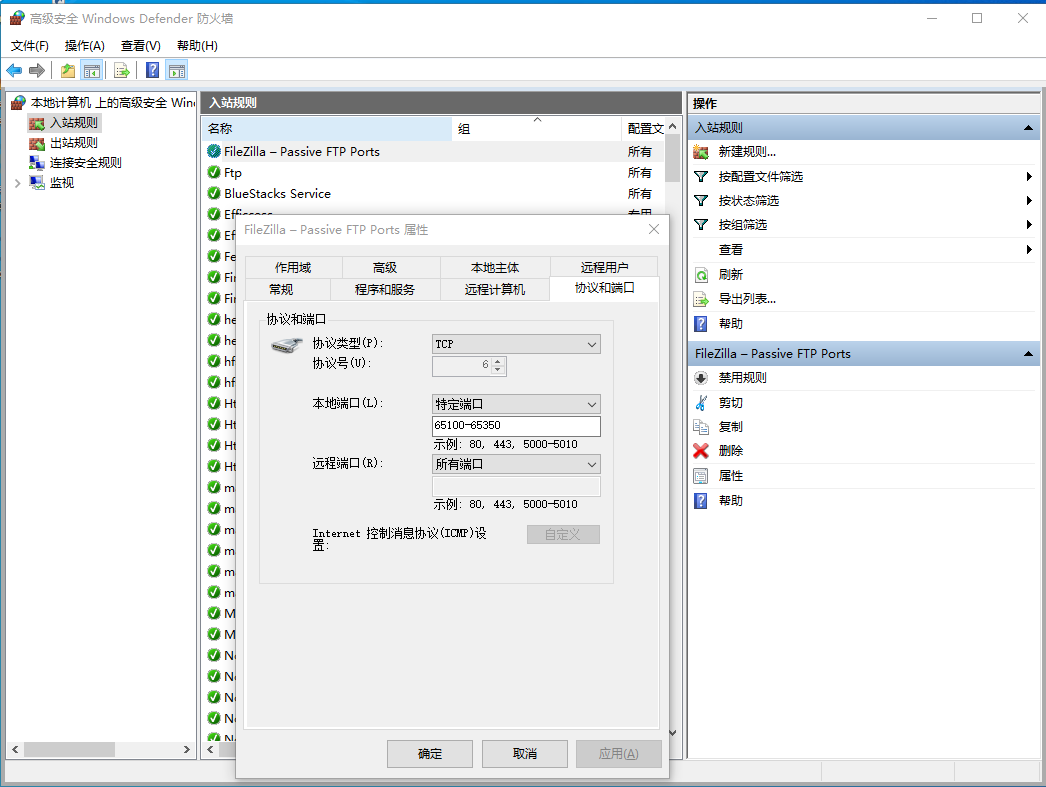Toggle the console tree pane icon
This screenshot has height=787, width=1046.
pyautogui.click(x=91, y=70)
